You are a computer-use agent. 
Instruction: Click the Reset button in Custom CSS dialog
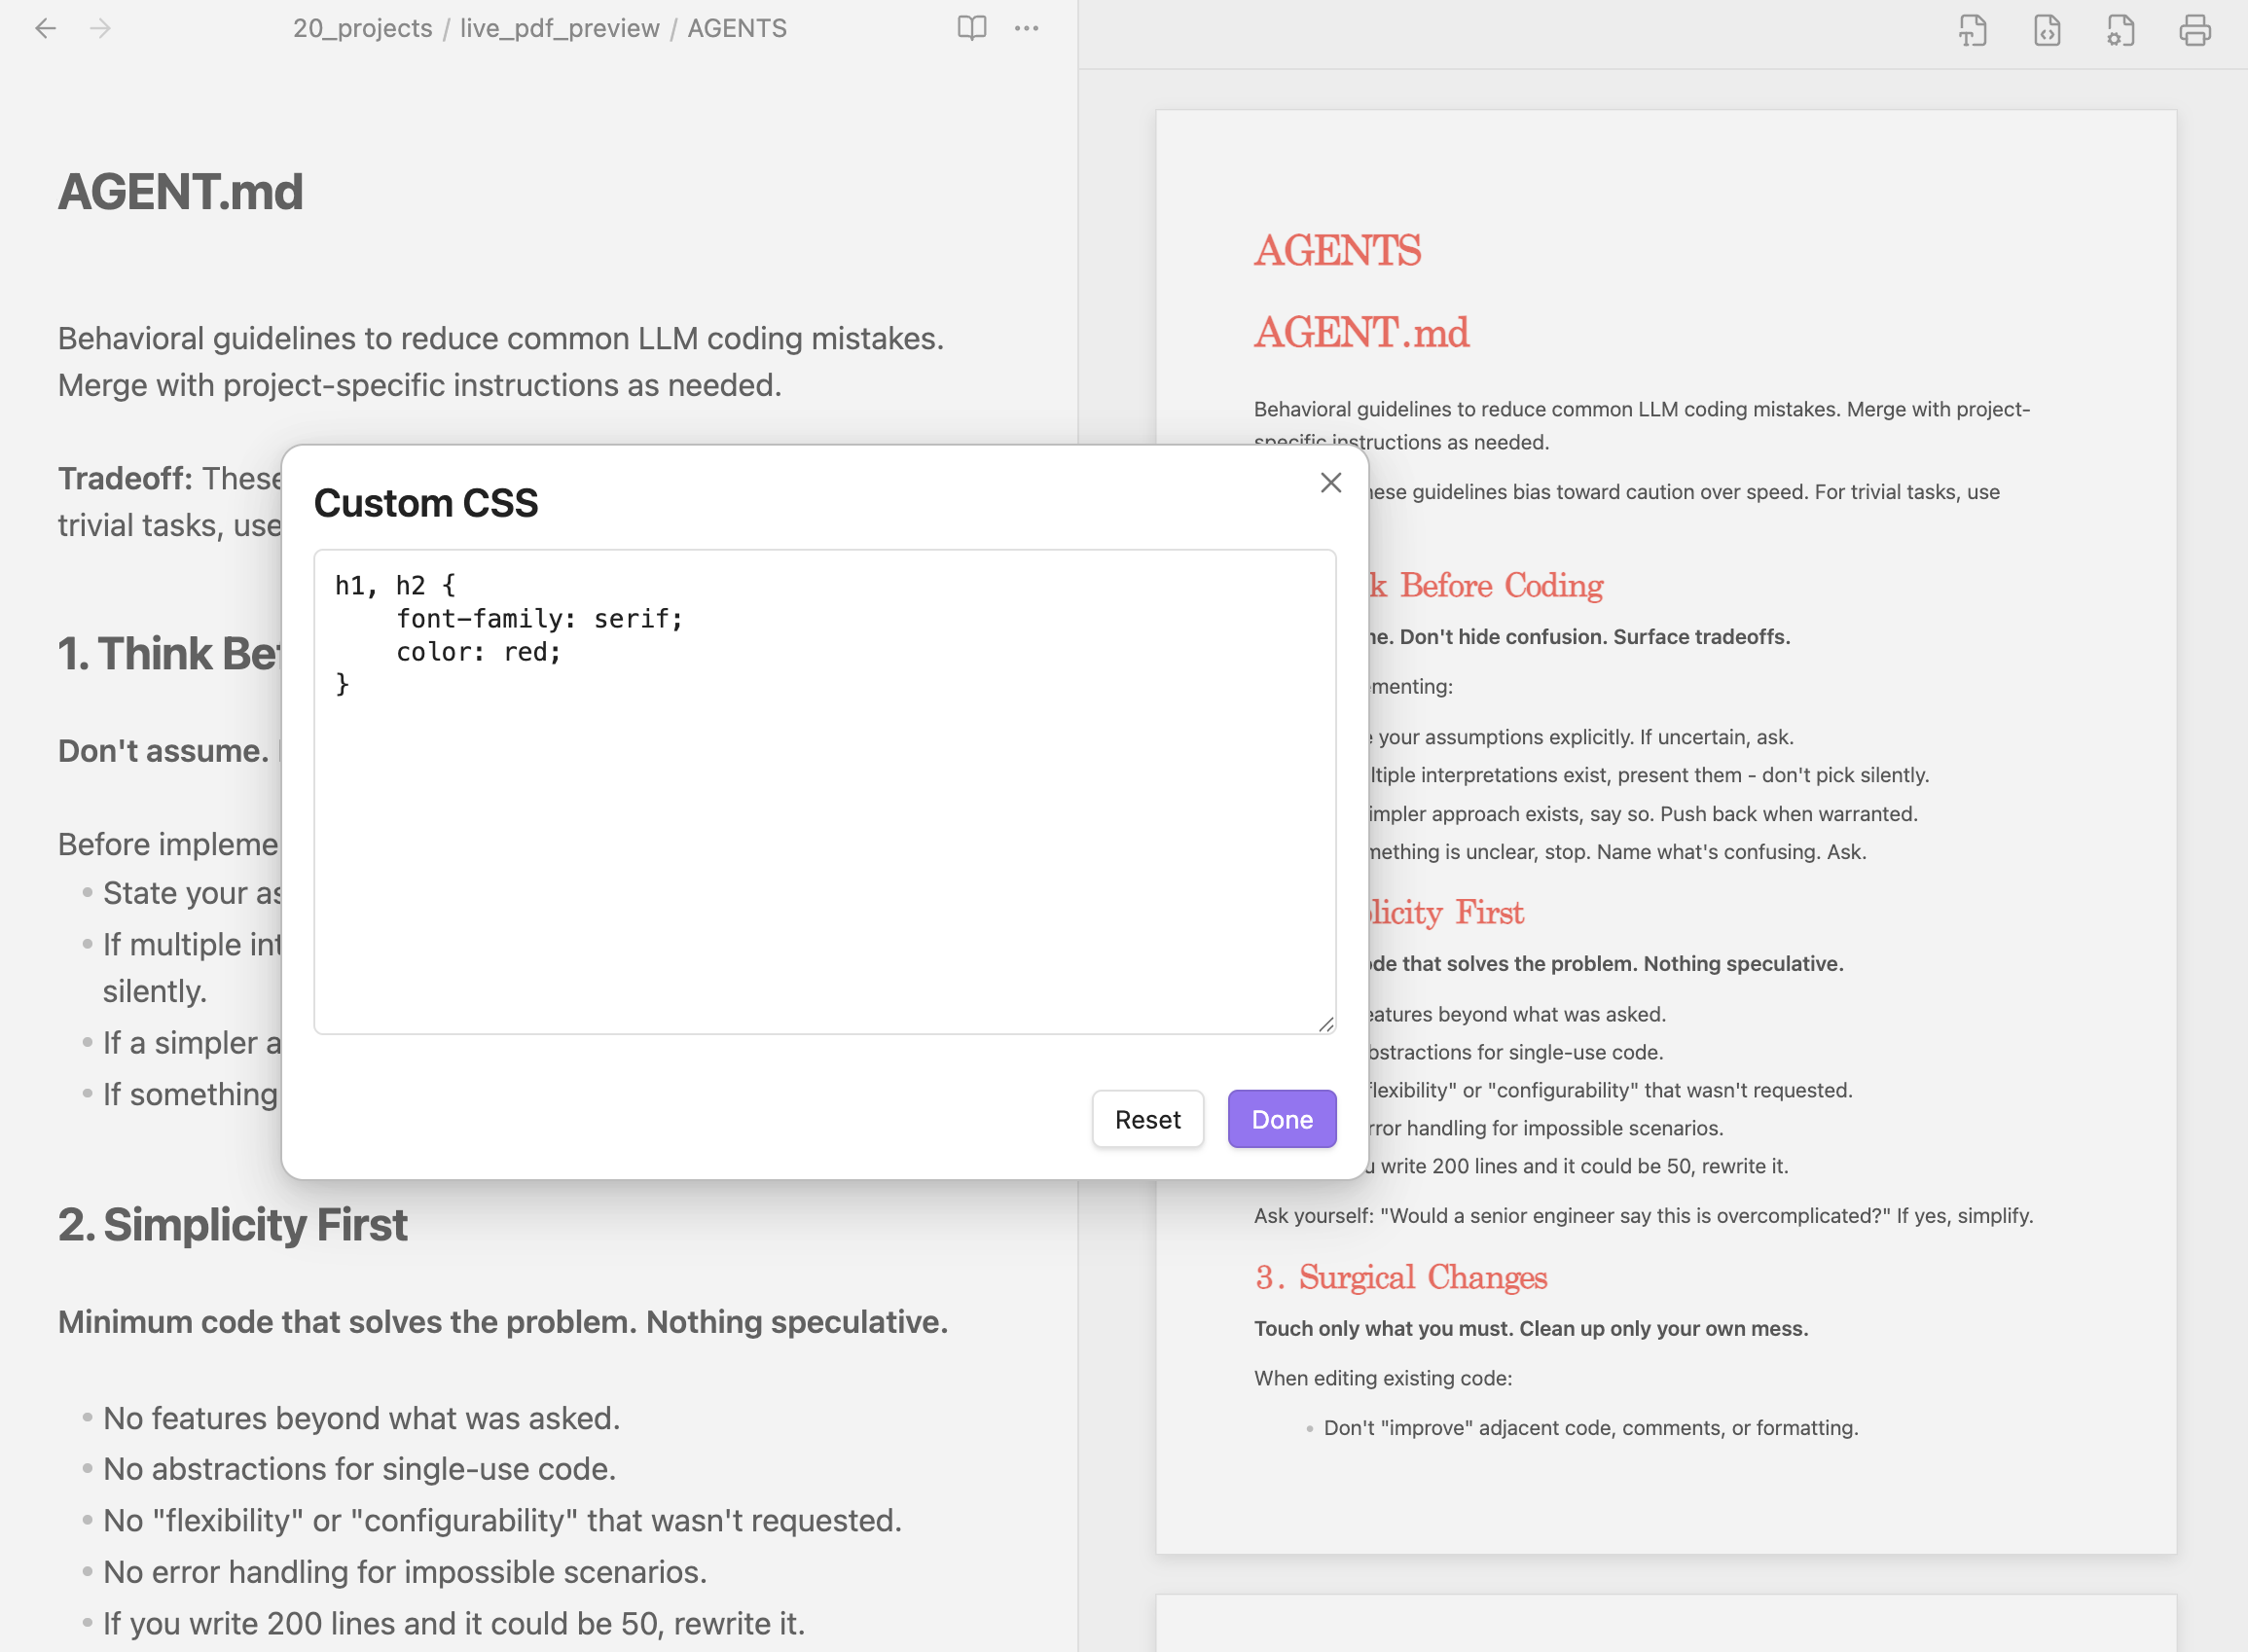point(1147,1119)
